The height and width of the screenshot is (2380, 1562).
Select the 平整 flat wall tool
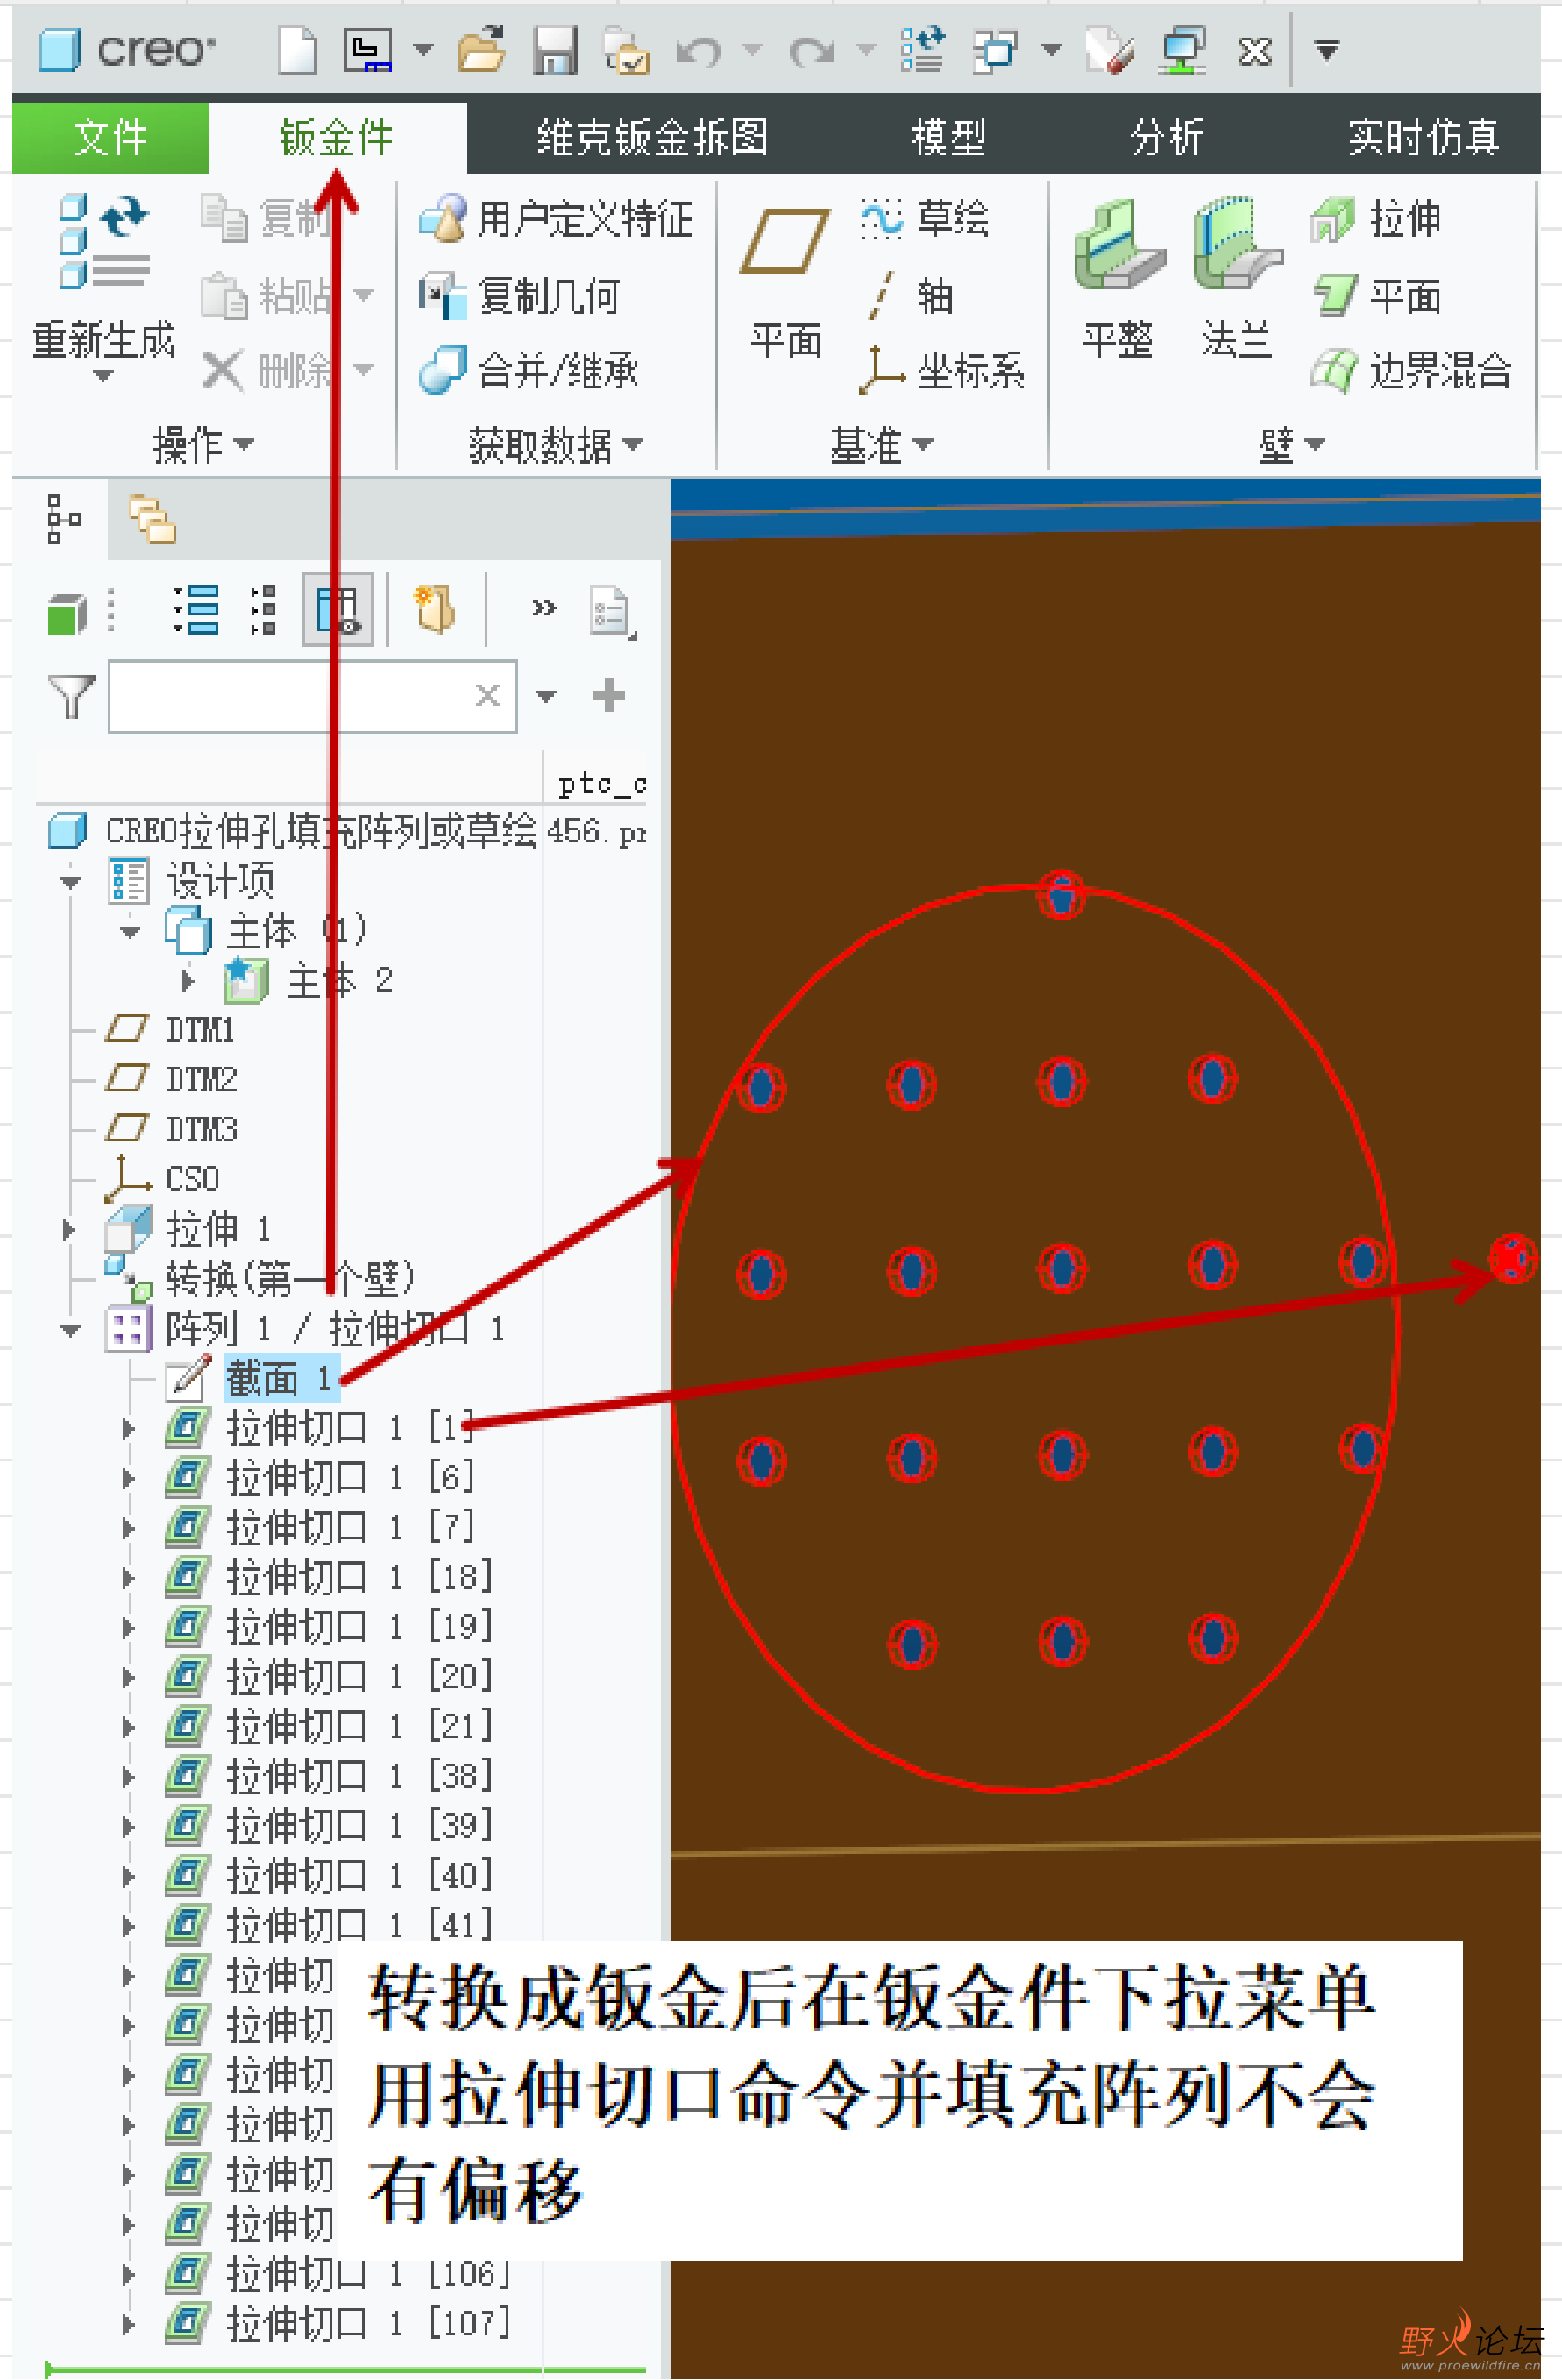coord(1119,280)
